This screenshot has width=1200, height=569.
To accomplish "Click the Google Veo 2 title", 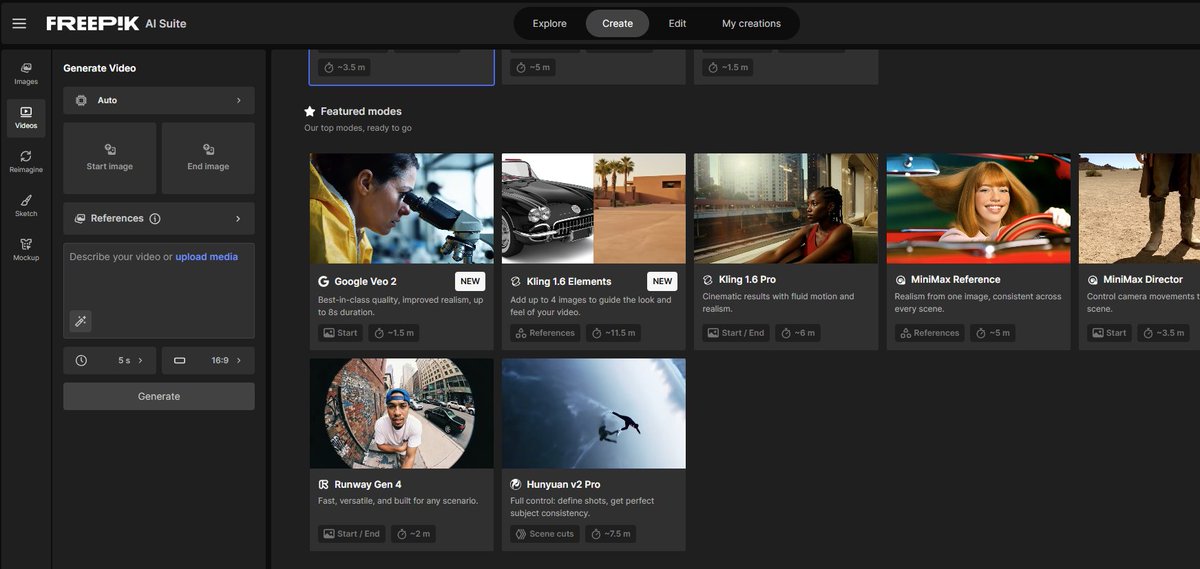I will (x=365, y=281).
